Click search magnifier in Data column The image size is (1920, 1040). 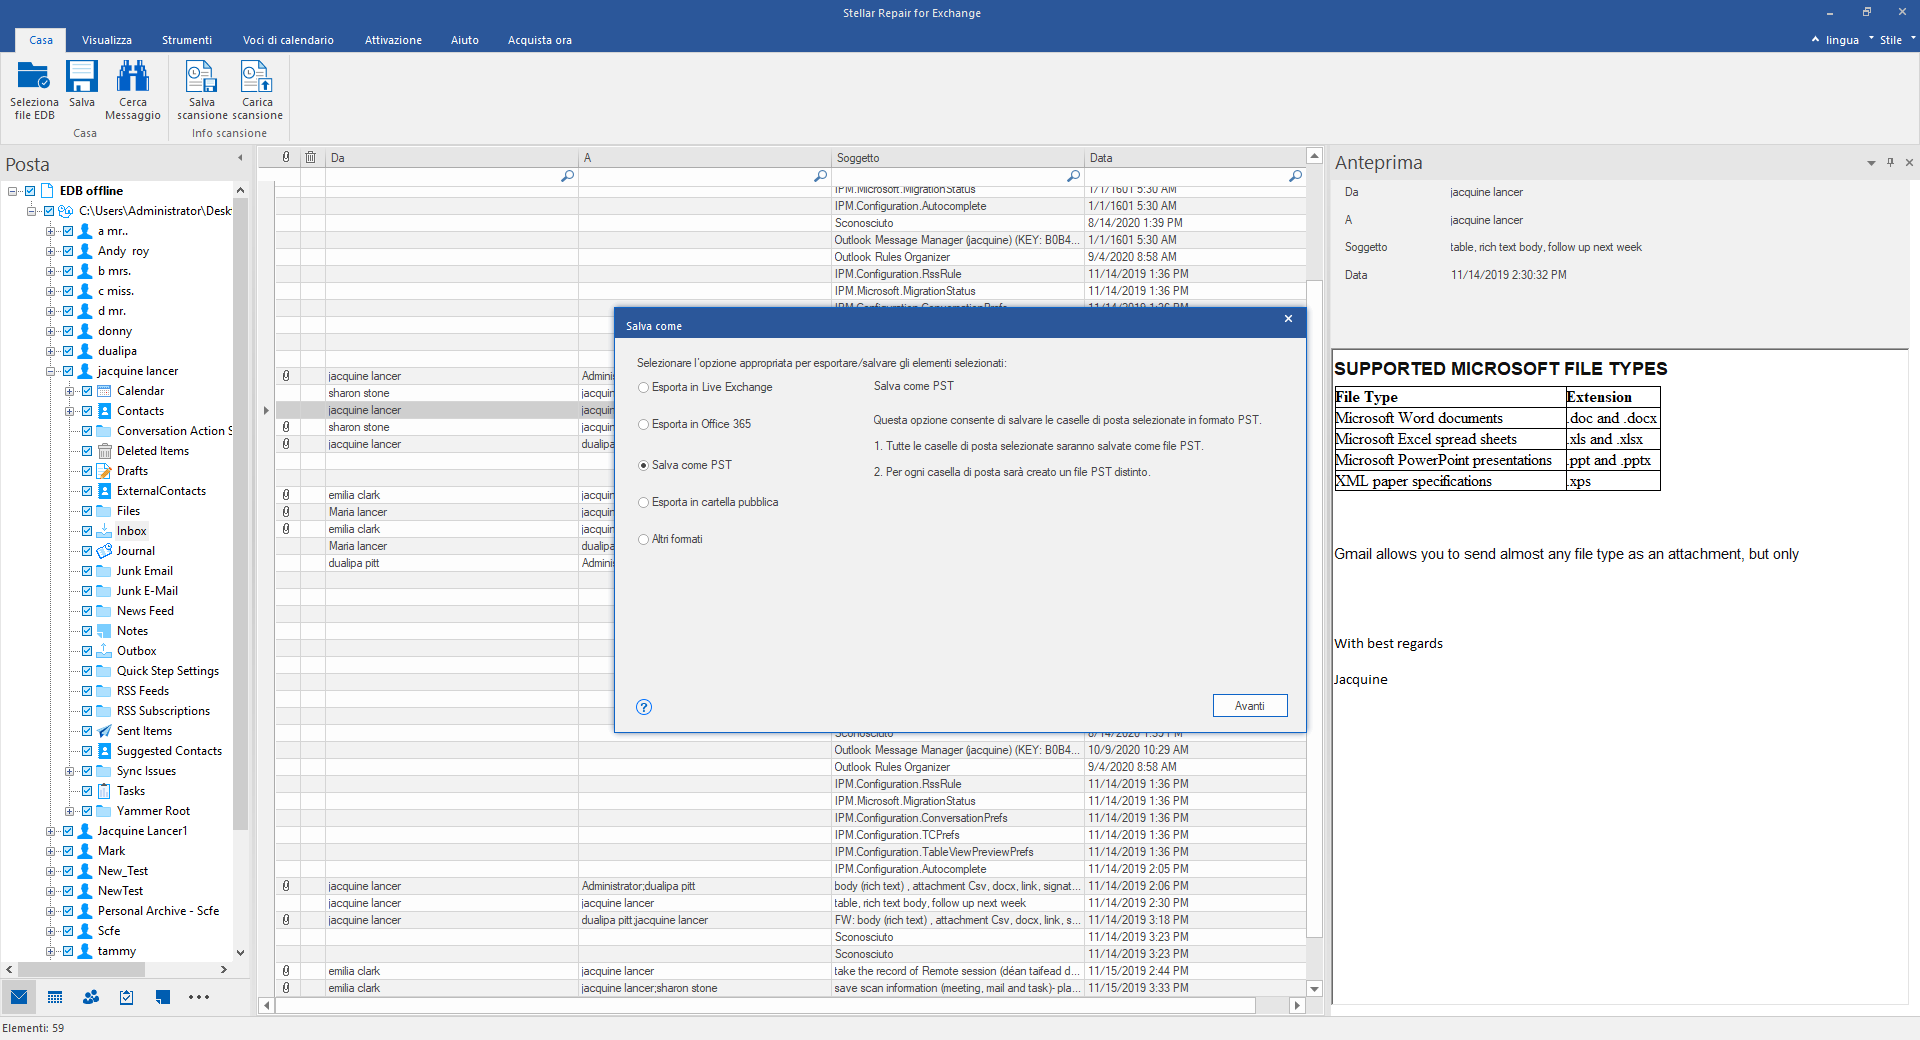(x=1295, y=176)
